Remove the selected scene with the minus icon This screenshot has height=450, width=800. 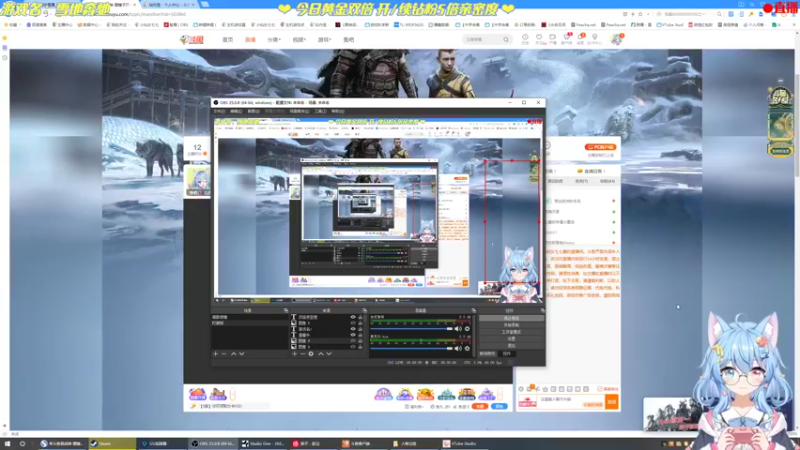(224, 354)
